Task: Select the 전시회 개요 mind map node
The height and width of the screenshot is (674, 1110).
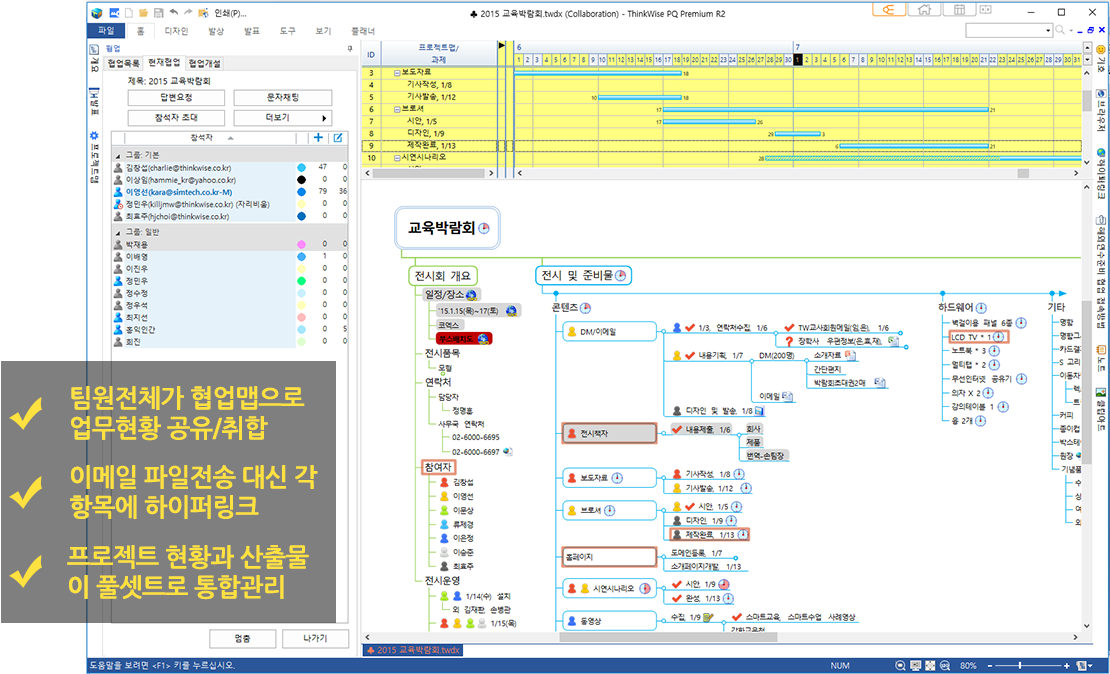Action: 444,275
